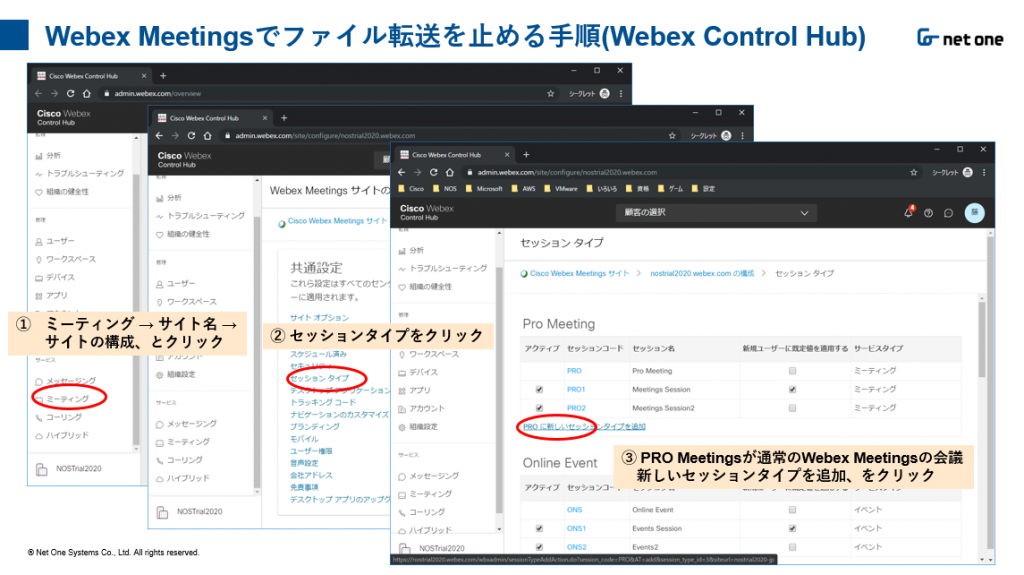
Task: Reload page in middle browser window
Action: pos(191,136)
